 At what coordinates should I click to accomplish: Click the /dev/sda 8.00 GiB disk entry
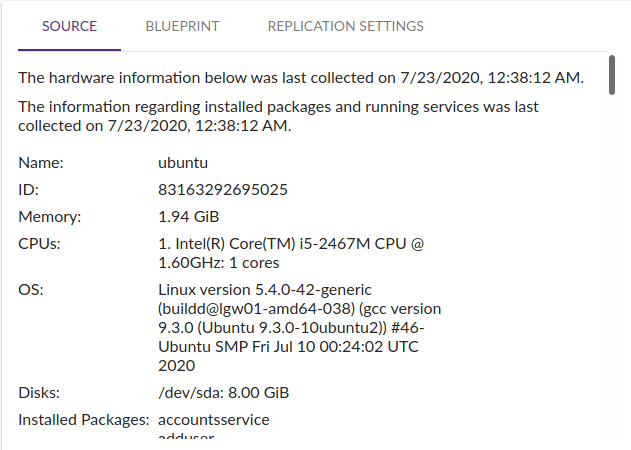[224, 392]
